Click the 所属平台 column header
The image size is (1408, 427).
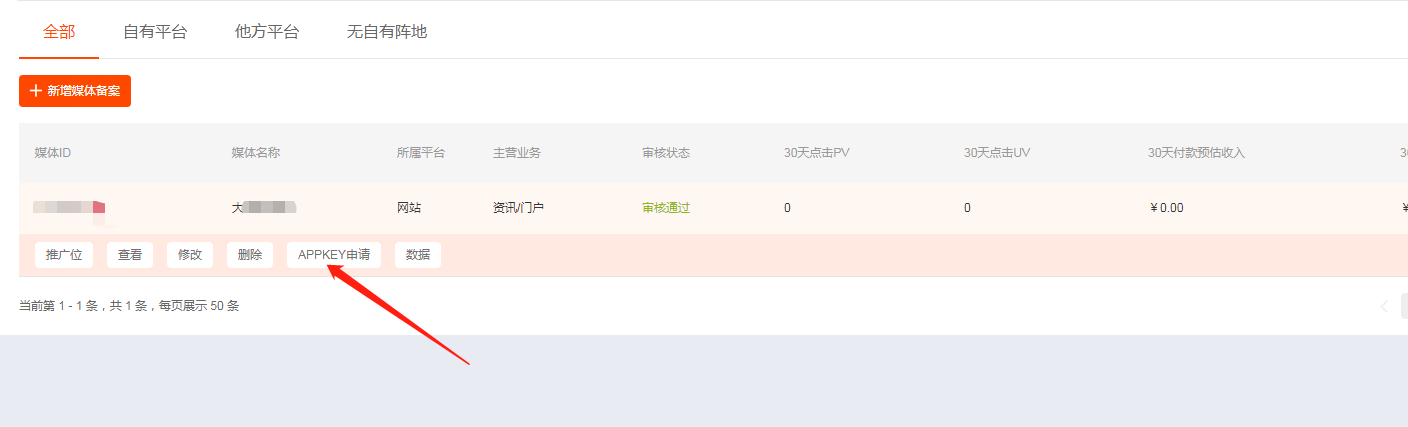[x=421, y=153]
